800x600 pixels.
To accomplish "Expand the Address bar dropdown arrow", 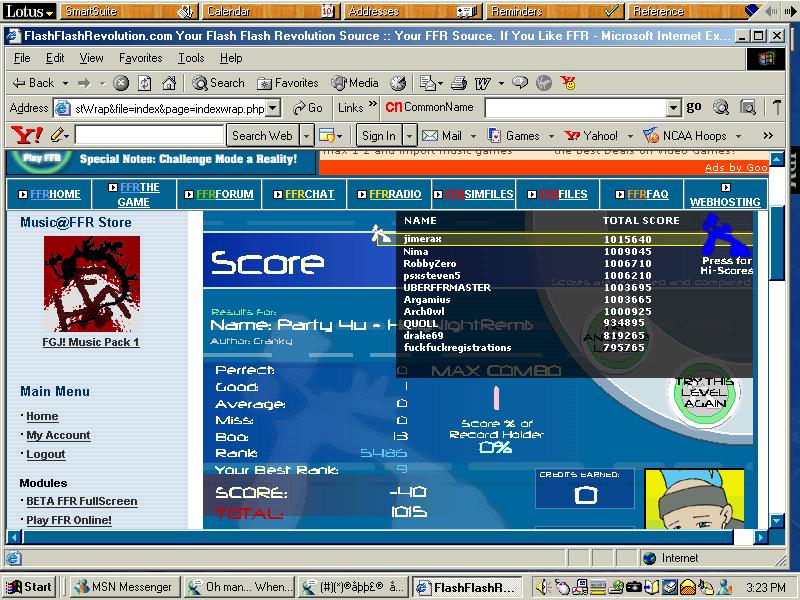I will (273, 108).
